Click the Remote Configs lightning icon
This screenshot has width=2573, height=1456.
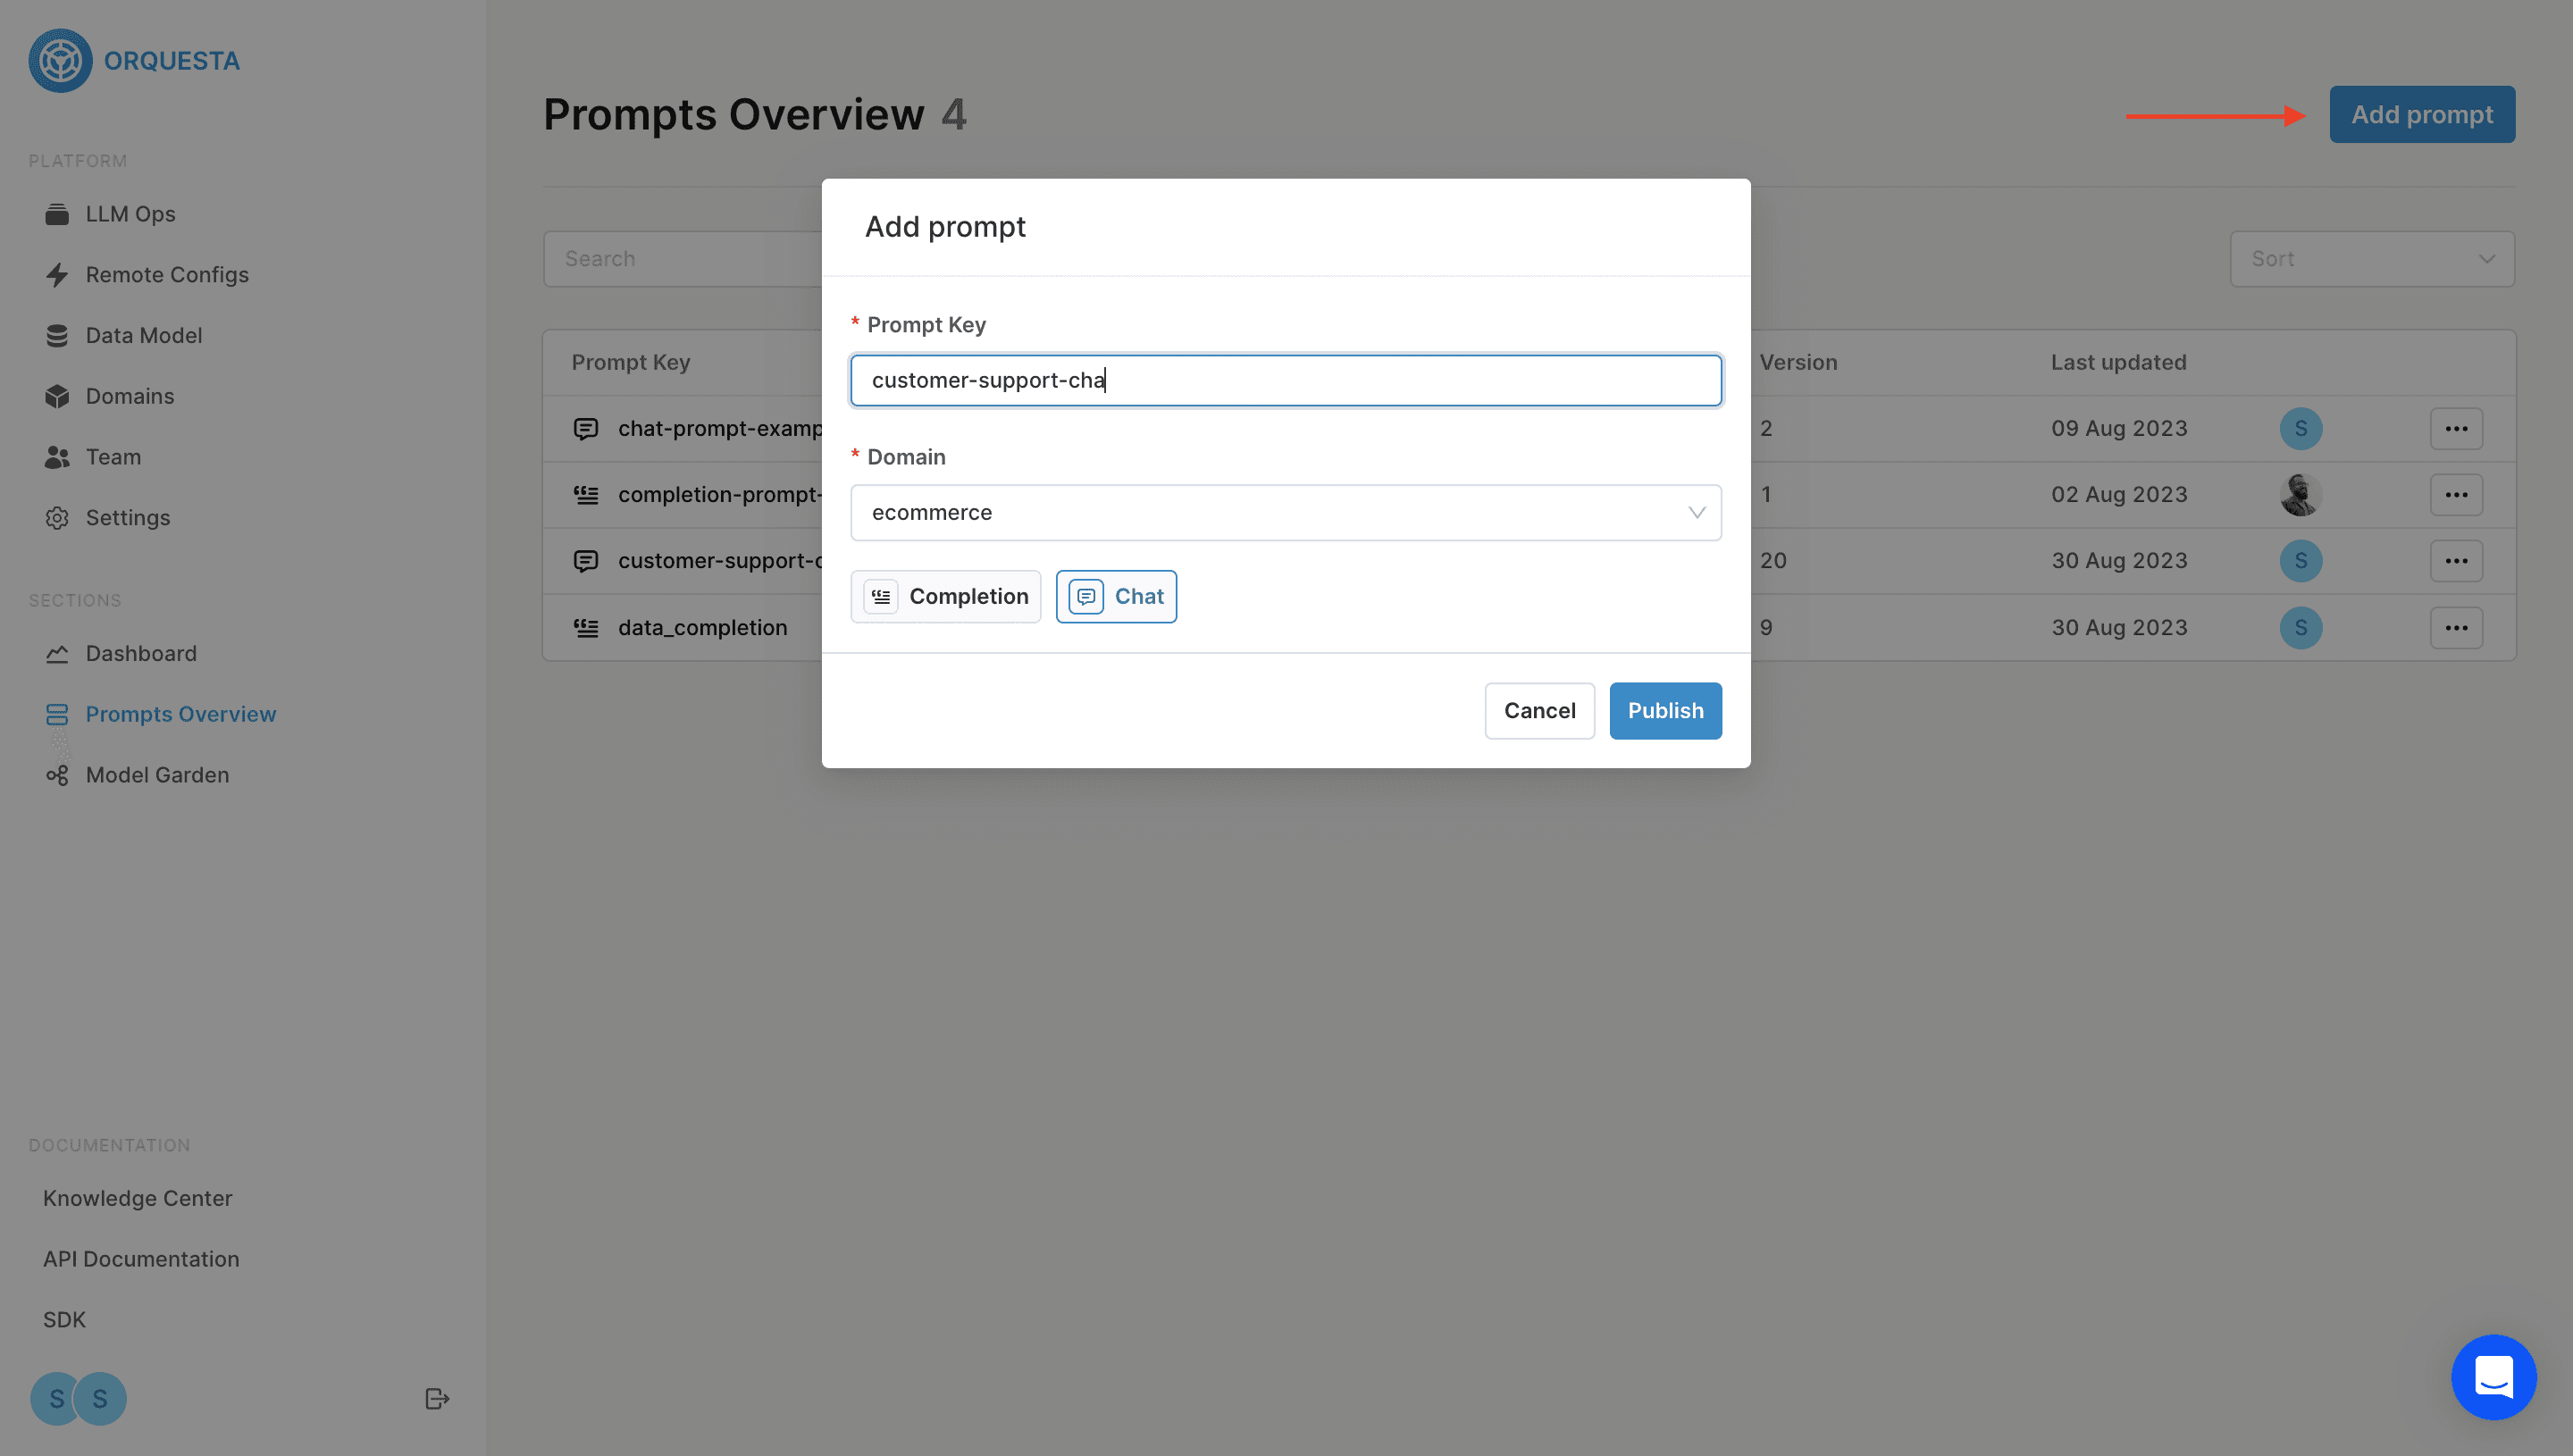pyautogui.click(x=57, y=275)
